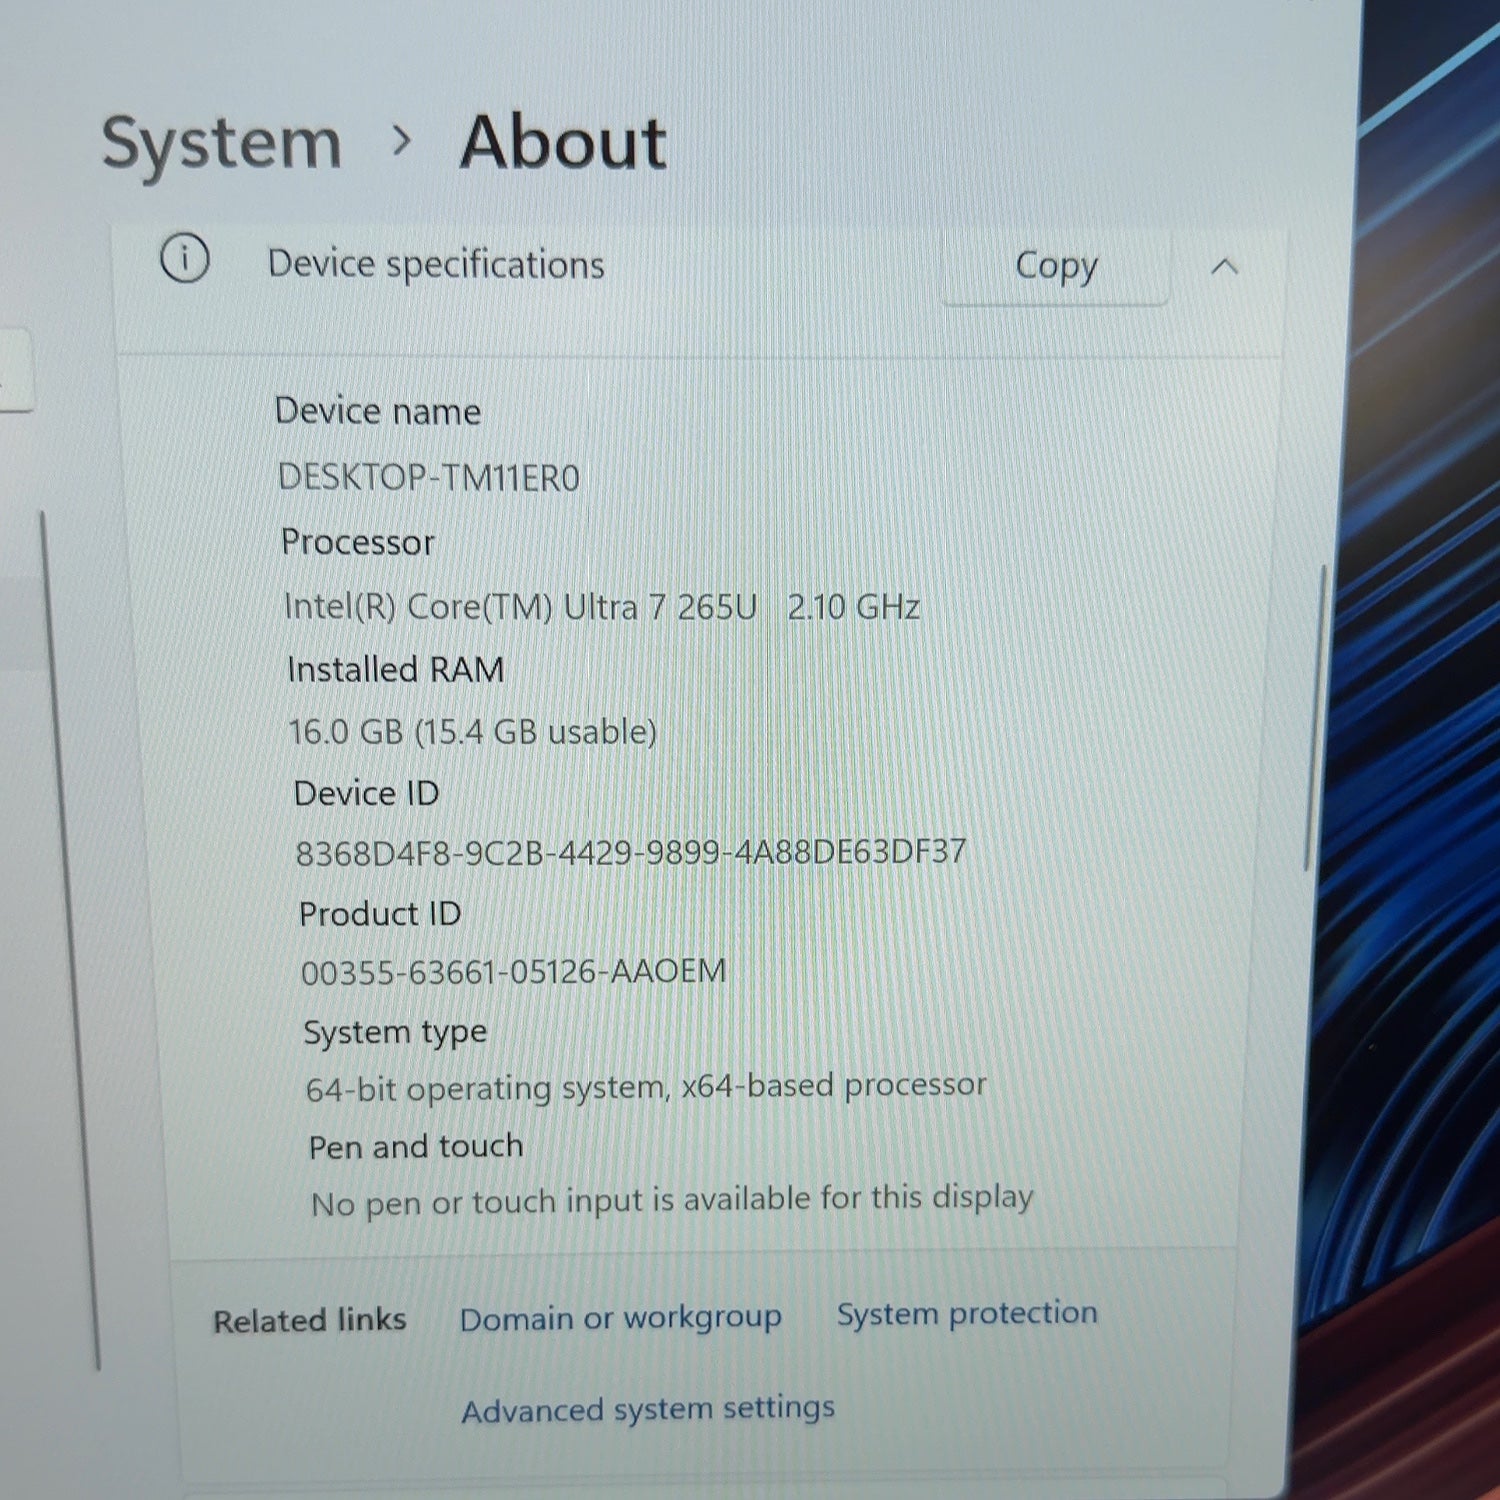Click the Device ID value 8368D4F8-9C2B
Screen dimensions: 1500x1500
[x=631, y=852]
